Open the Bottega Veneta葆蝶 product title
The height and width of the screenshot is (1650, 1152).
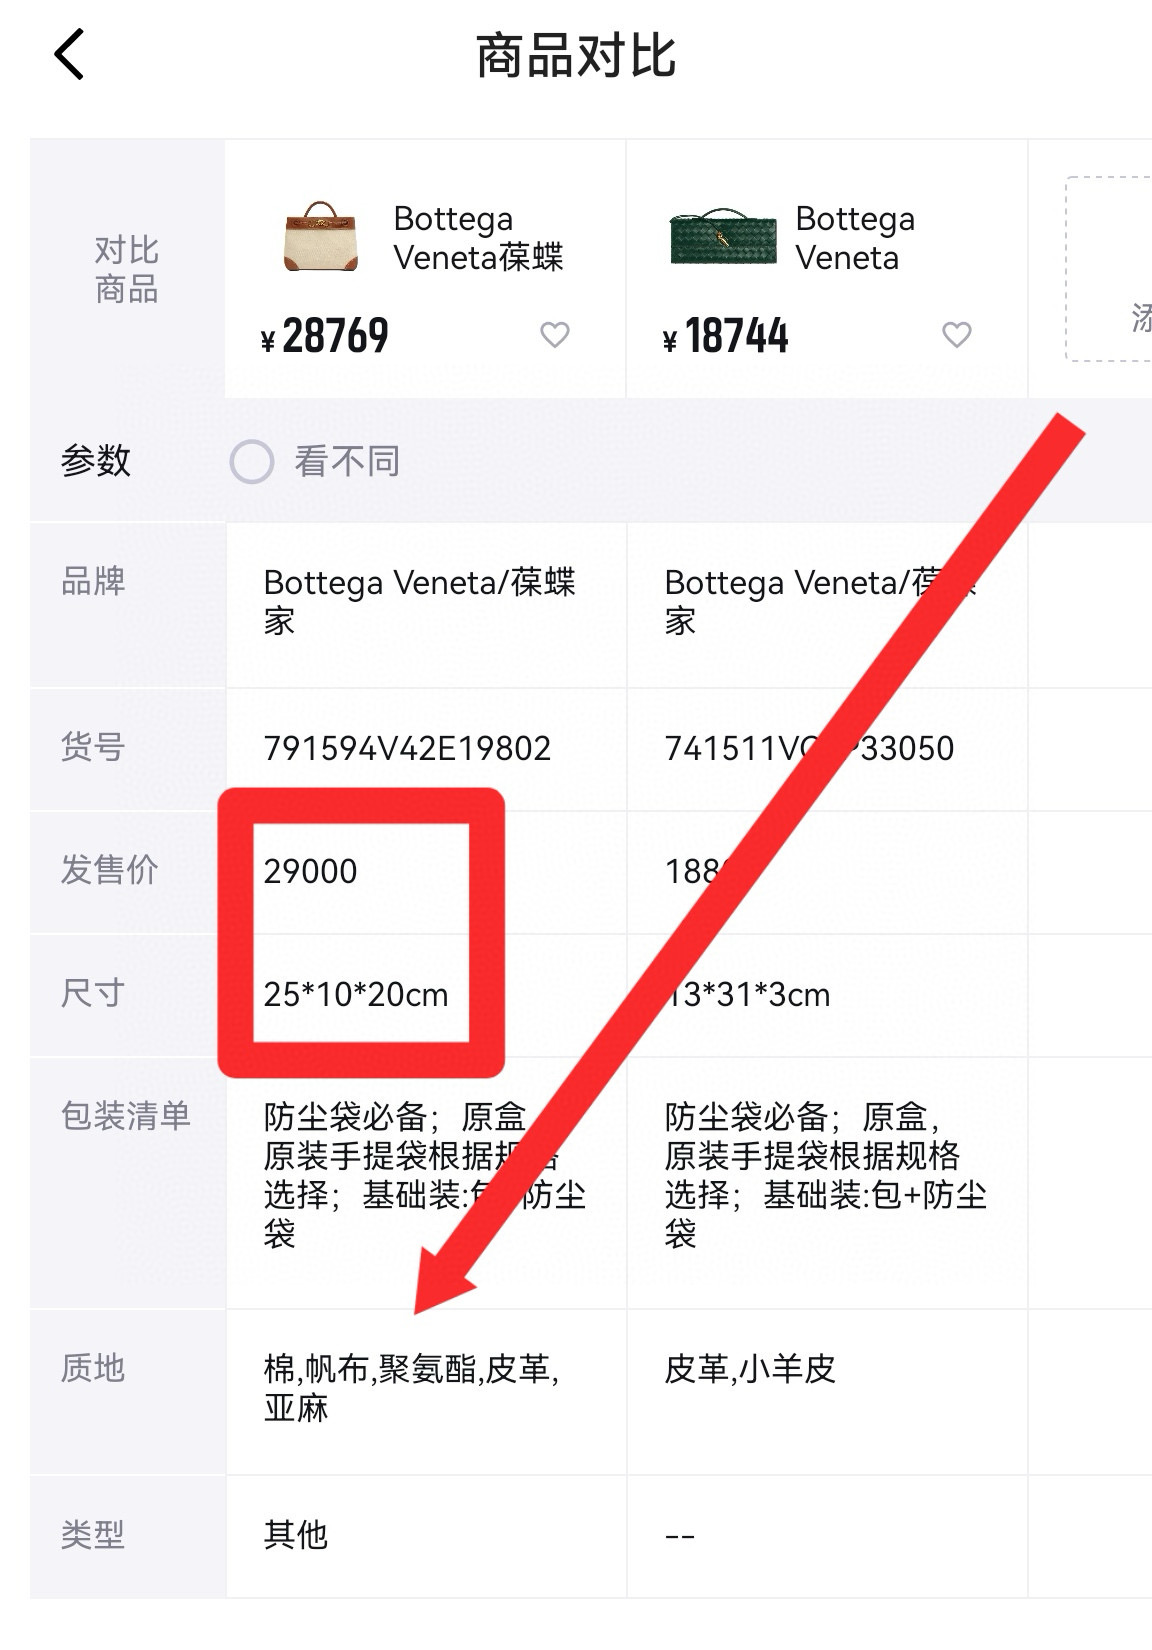[478, 238]
